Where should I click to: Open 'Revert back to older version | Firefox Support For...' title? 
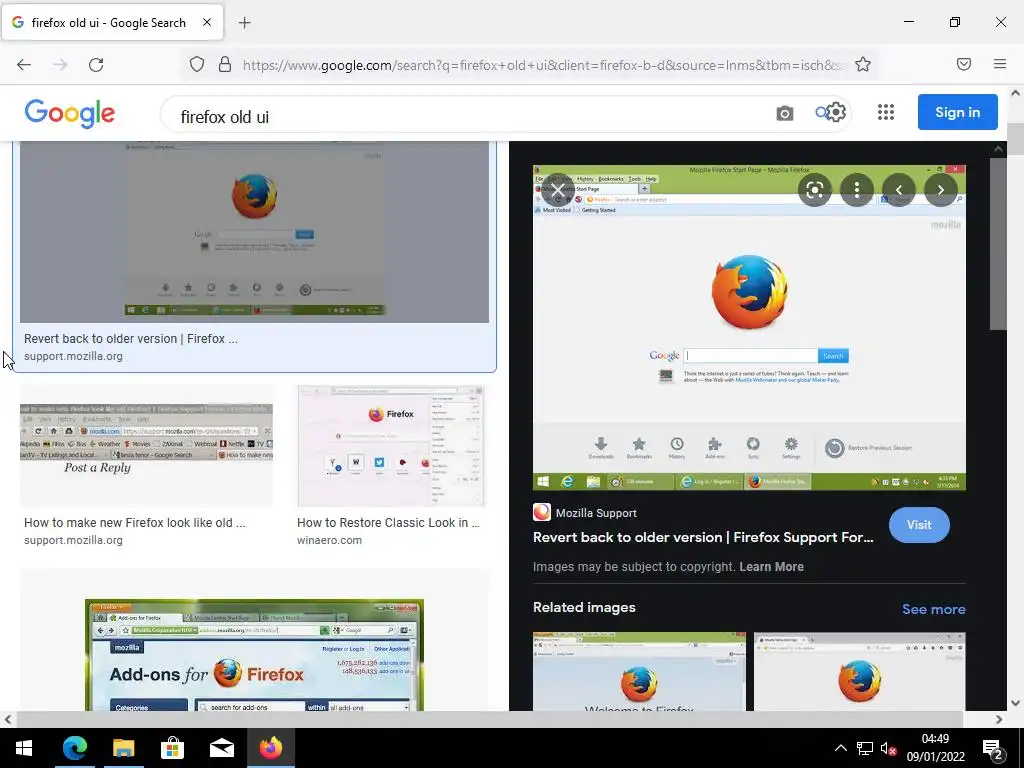[x=703, y=537]
